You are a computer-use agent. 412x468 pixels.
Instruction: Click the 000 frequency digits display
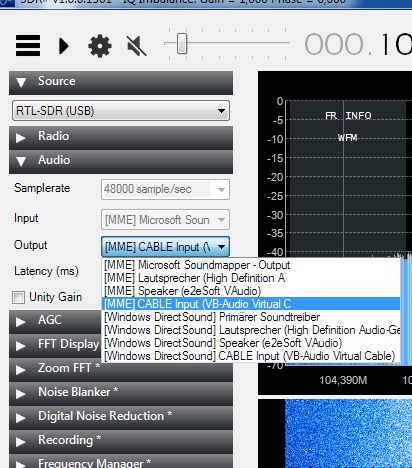coord(334,44)
